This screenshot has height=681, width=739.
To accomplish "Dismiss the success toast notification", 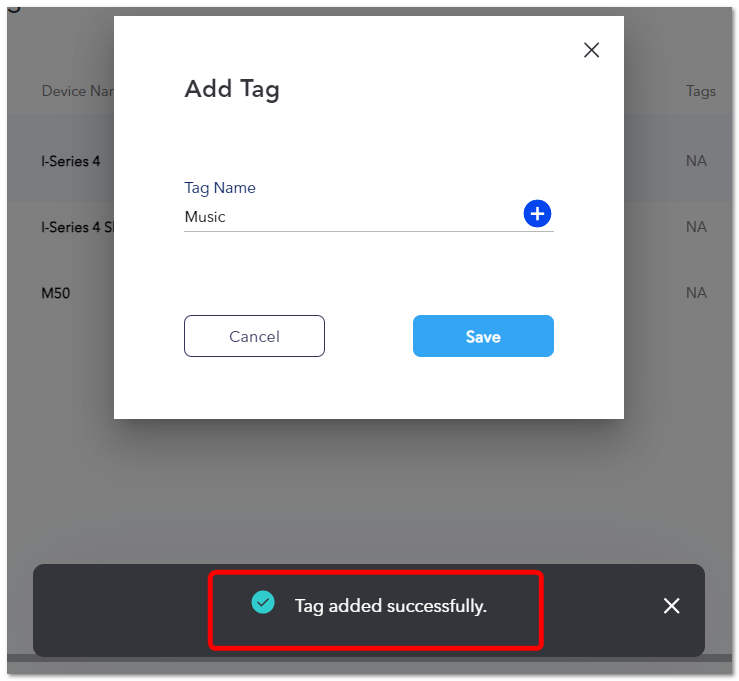I will 671,606.
